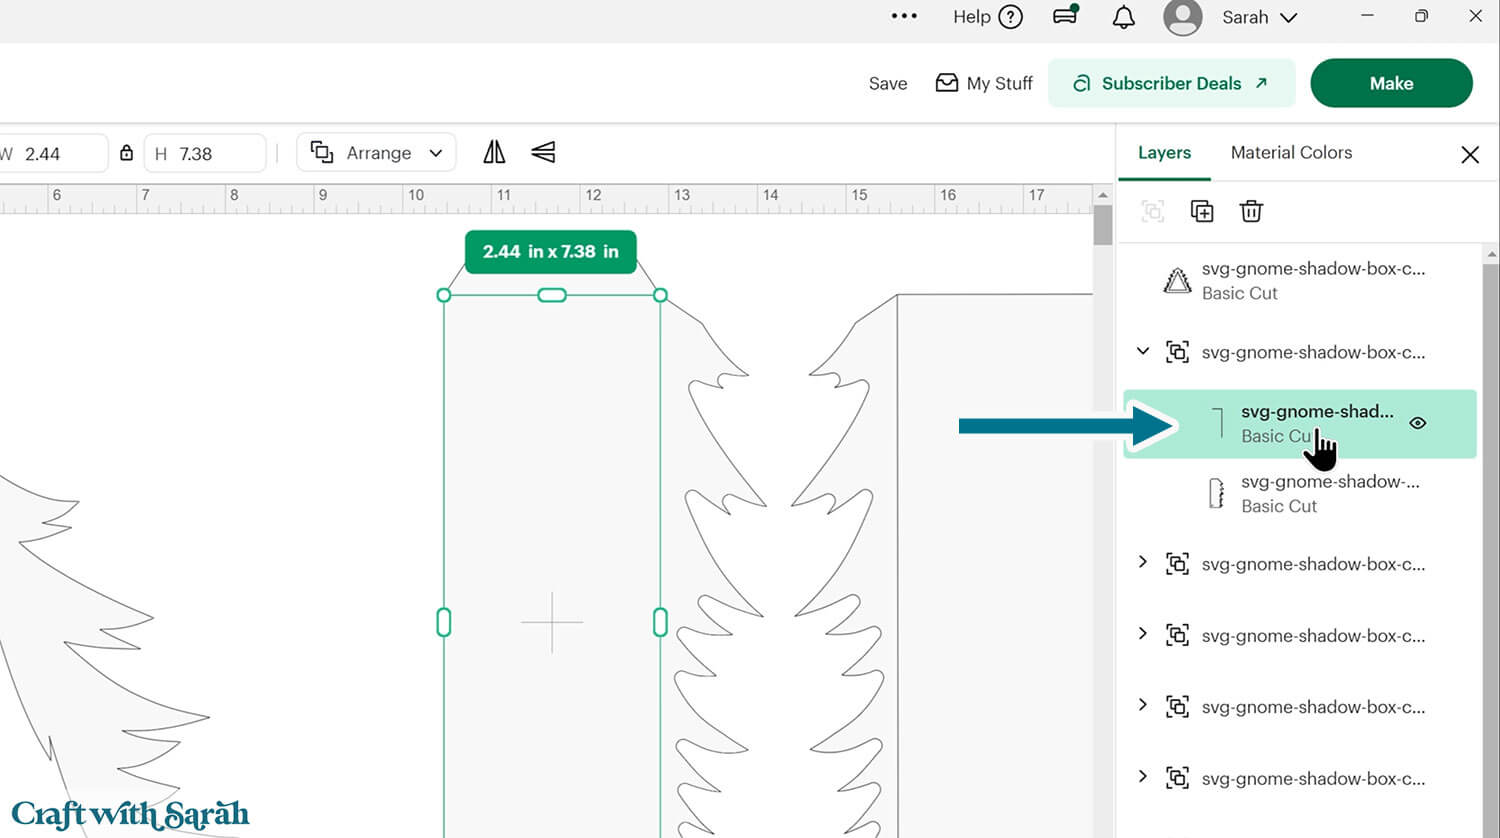This screenshot has width=1500, height=838.
Task: Open the Sarah account dropdown
Action: coord(1259,17)
